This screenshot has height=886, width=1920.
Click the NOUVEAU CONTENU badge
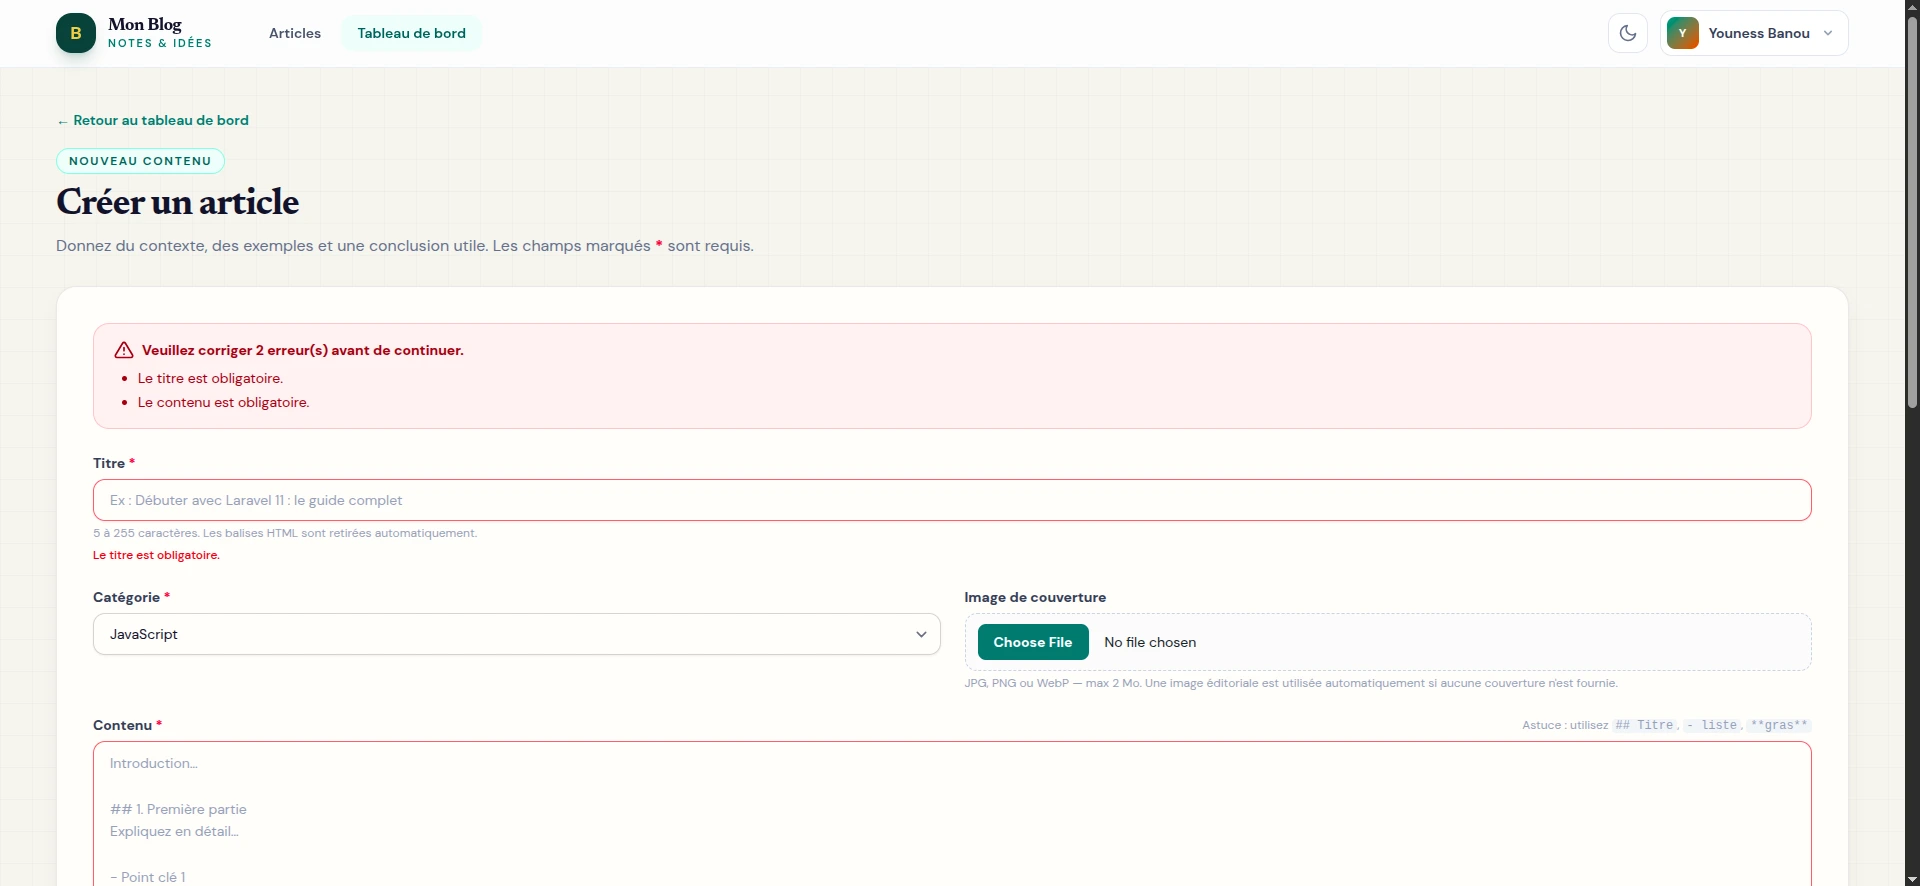click(140, 161)
